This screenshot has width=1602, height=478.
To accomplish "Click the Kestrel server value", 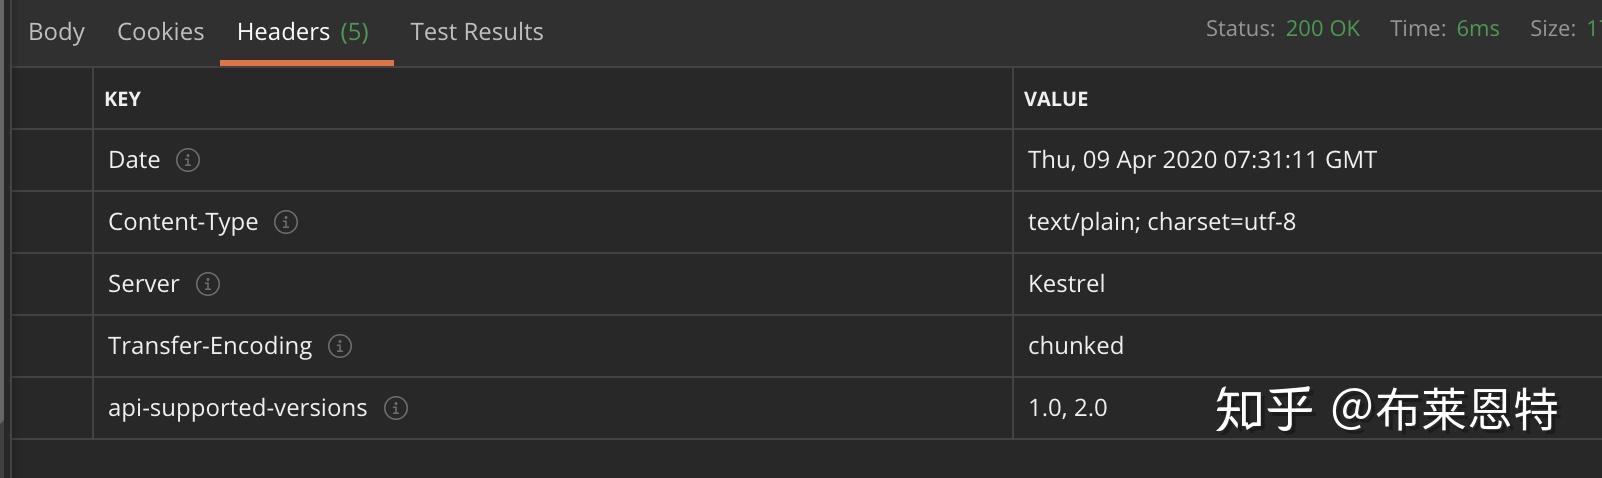I will click(1066, 284).
